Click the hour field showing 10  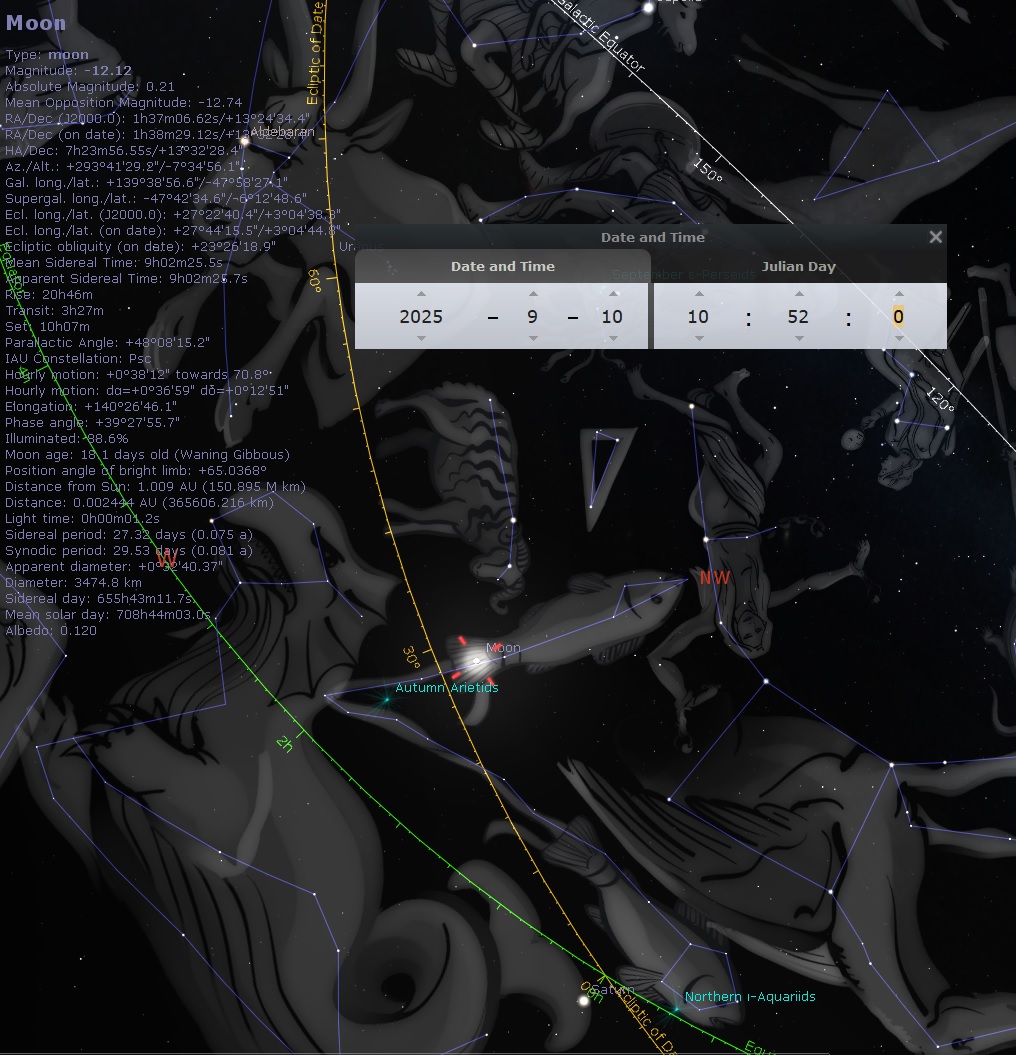pyautogui.click(x=698, y=316)
